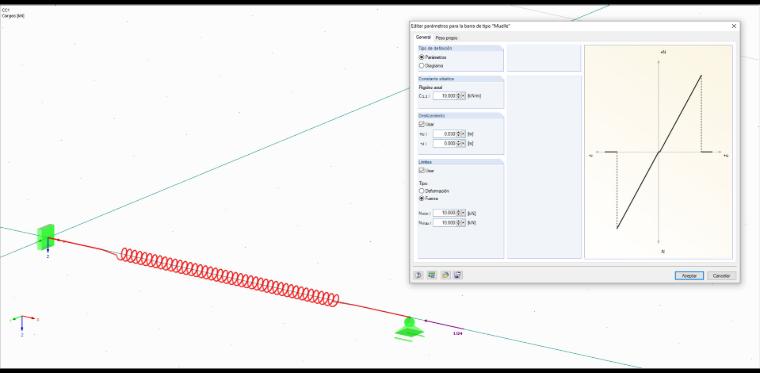
Task: Select the Fuerza limit type
Action: (x=422, y=199)
